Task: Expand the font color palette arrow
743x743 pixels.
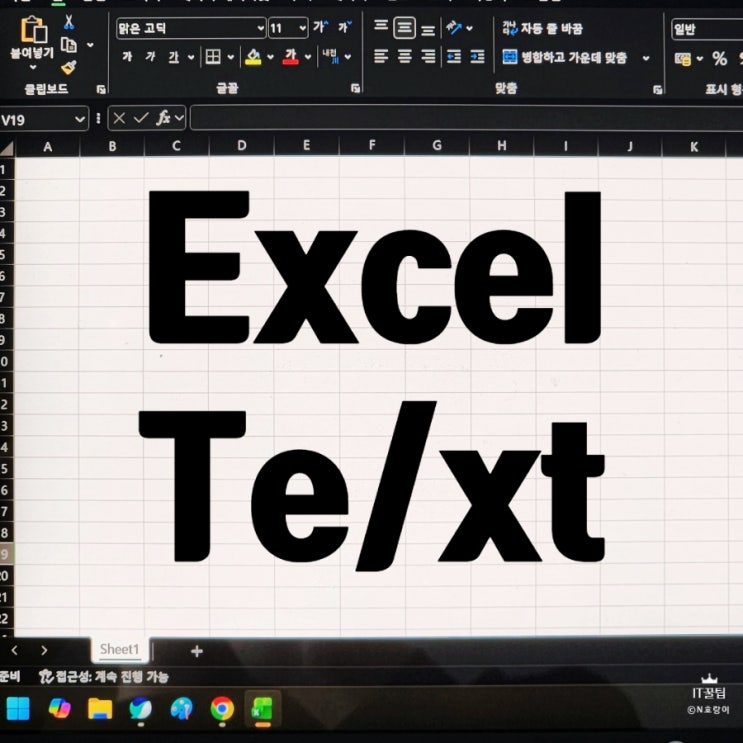Action: tap(308, 57)
